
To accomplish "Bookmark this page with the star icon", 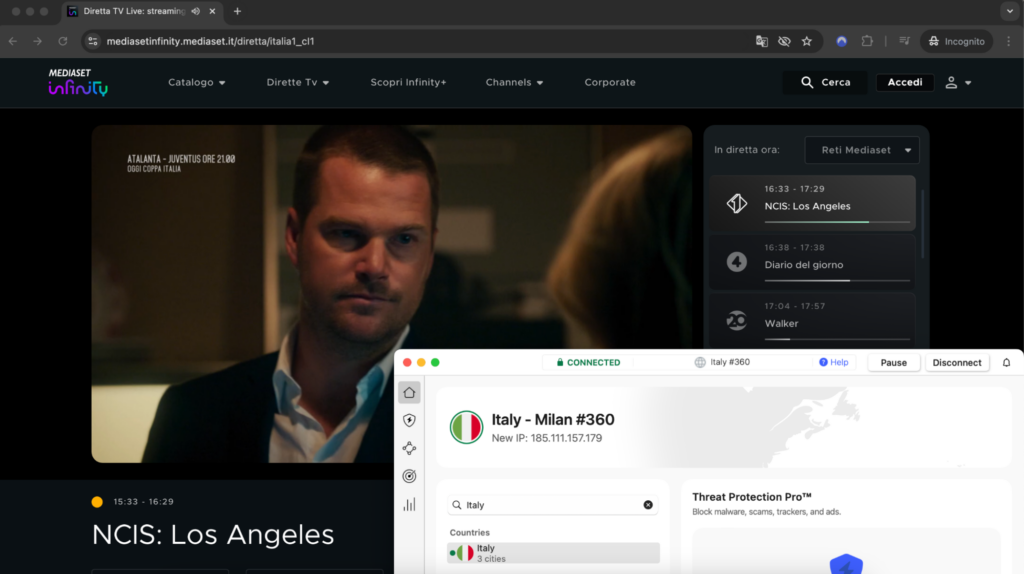I will [x=807, y=41].
